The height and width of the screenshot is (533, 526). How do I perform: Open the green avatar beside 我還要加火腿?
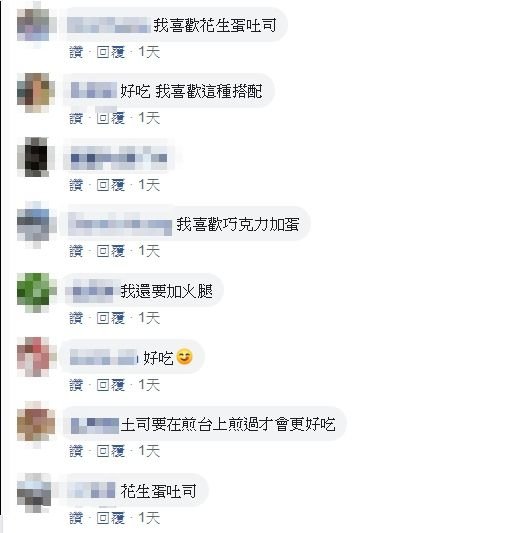click(36, 292)
